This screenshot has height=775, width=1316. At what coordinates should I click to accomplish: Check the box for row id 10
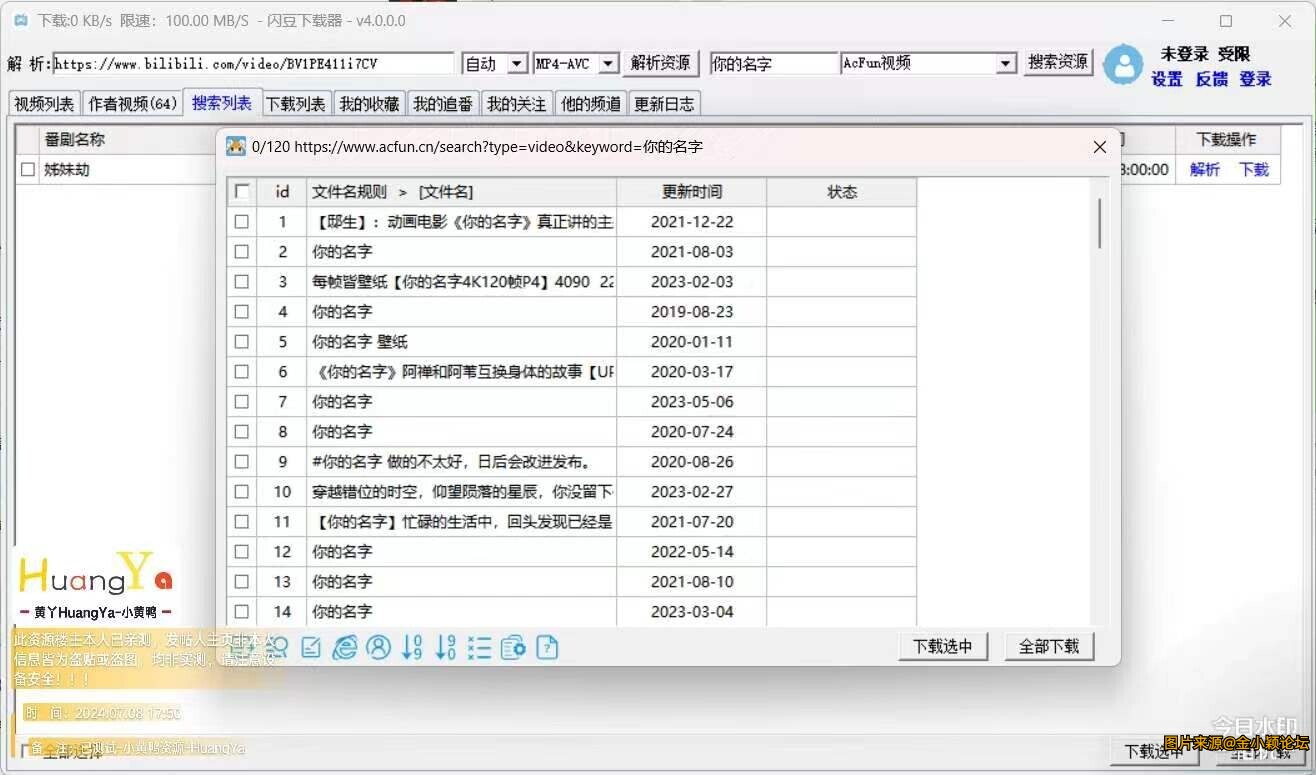pos(242,492)
